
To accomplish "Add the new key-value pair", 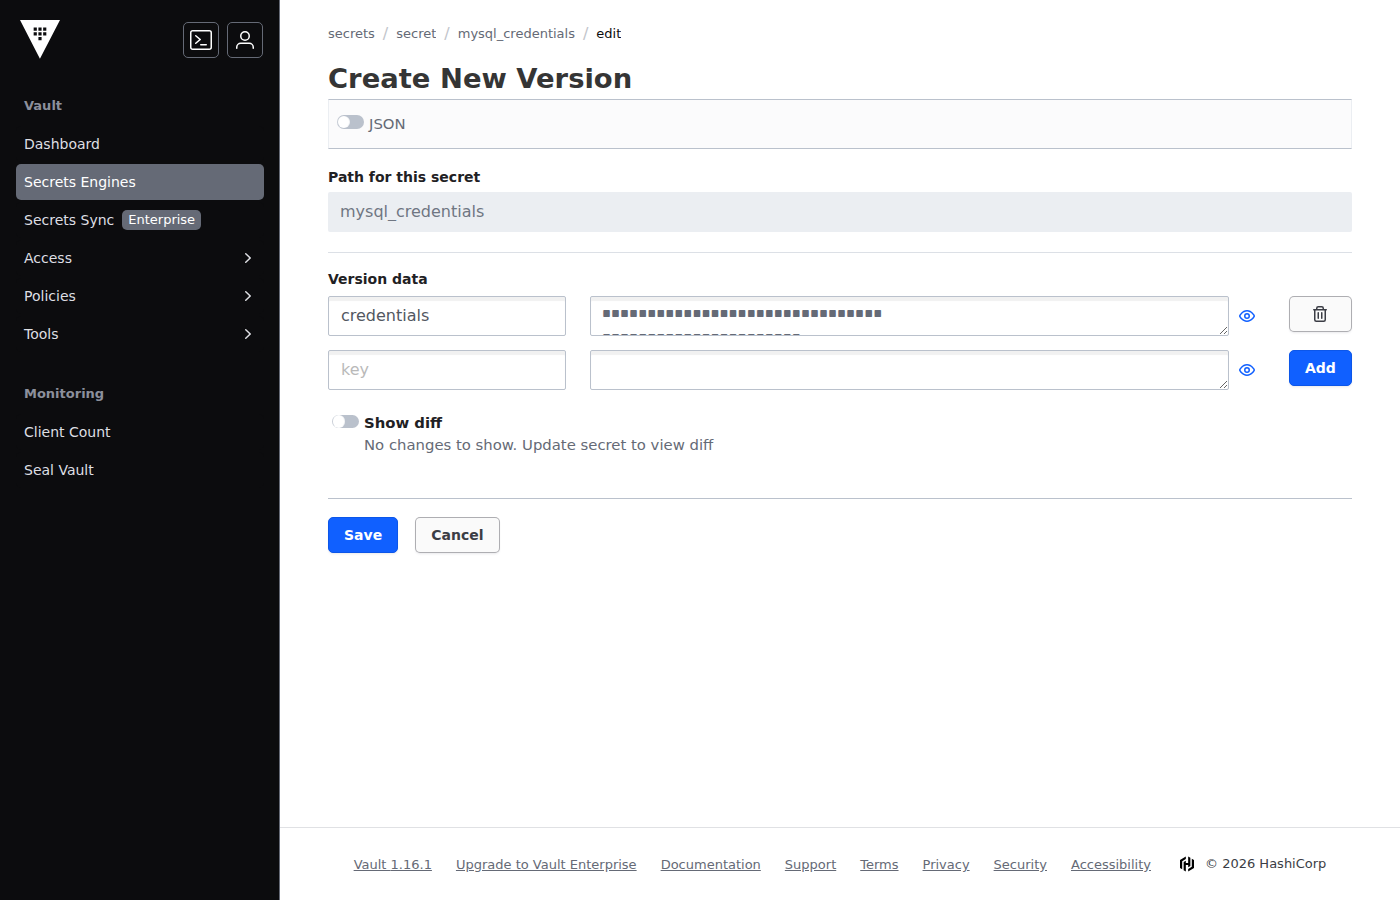I will [1320, 368].
